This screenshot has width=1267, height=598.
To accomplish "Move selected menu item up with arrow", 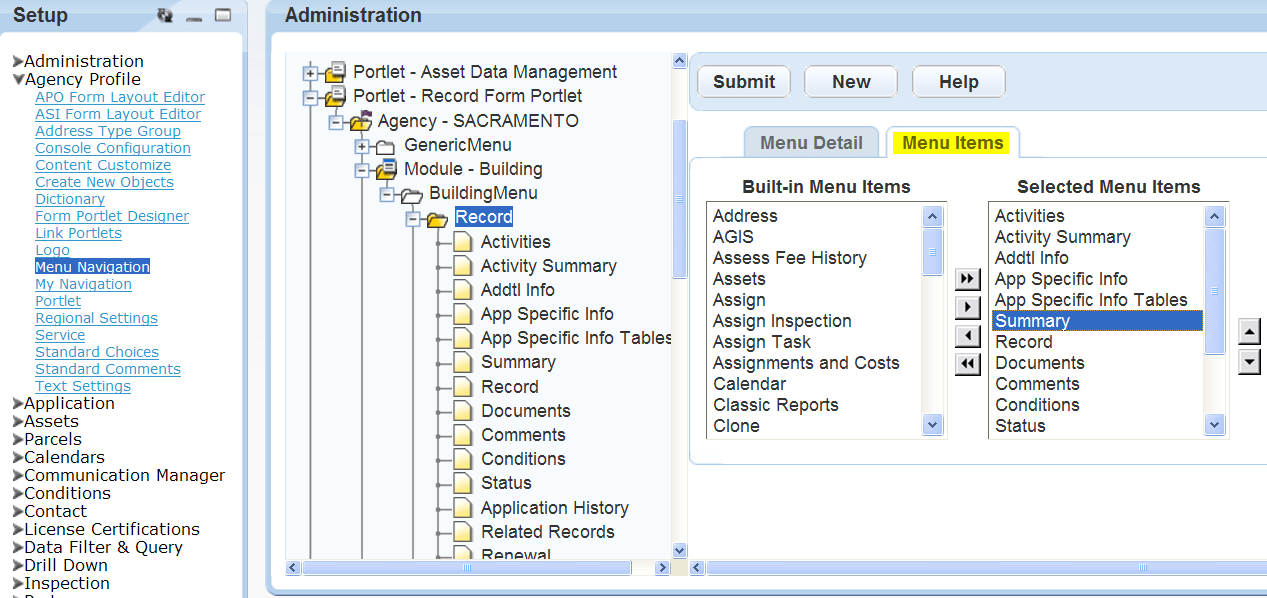I will tap(1249, 332).
